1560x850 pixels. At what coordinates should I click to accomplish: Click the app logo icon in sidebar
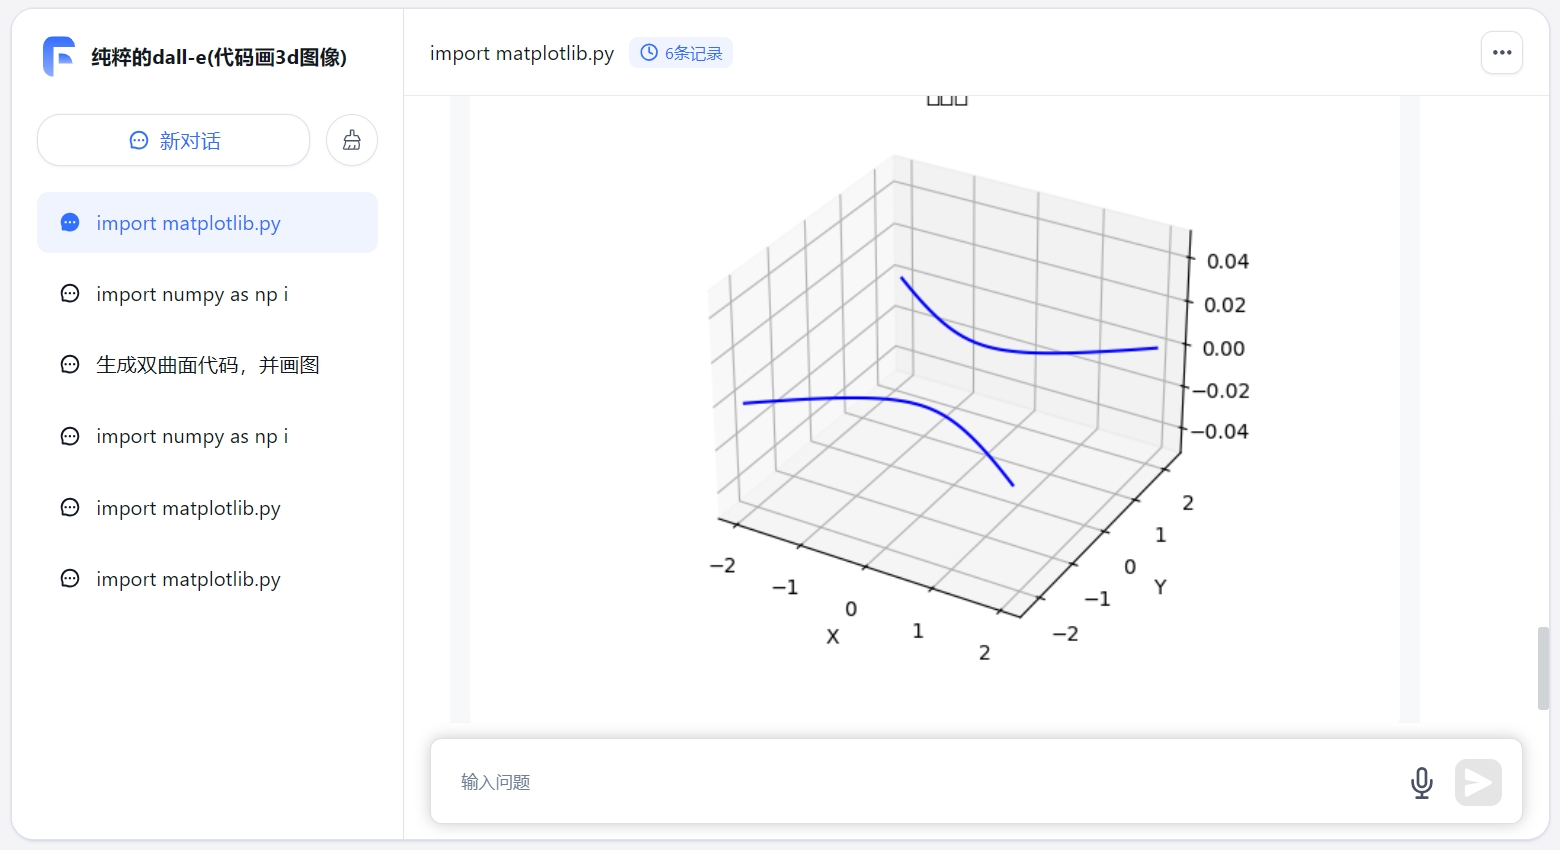pyautogui.click(x=59, y=56)
